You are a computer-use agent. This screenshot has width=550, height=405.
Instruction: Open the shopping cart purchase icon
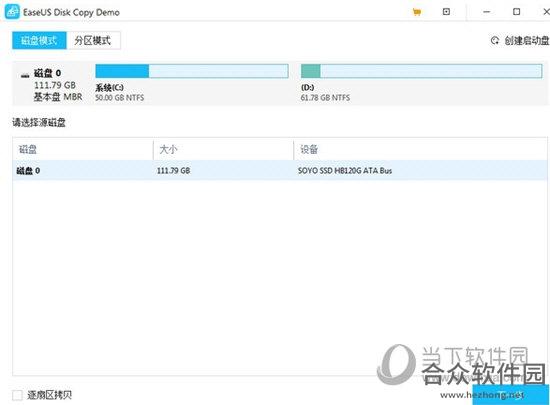[x=417, y=12]
